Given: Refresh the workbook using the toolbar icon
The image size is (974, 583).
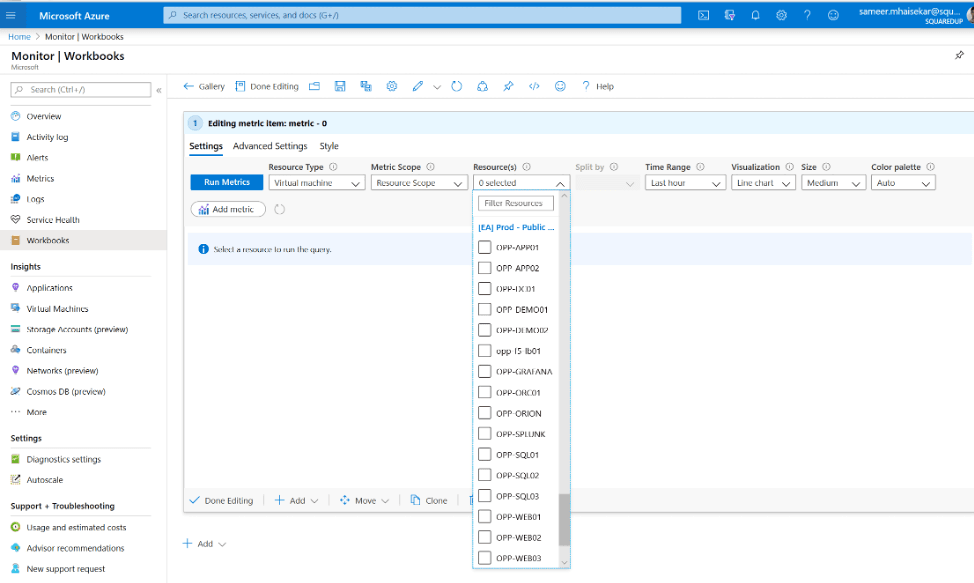Looking at the screenshot, I should [x=457, y=86].
